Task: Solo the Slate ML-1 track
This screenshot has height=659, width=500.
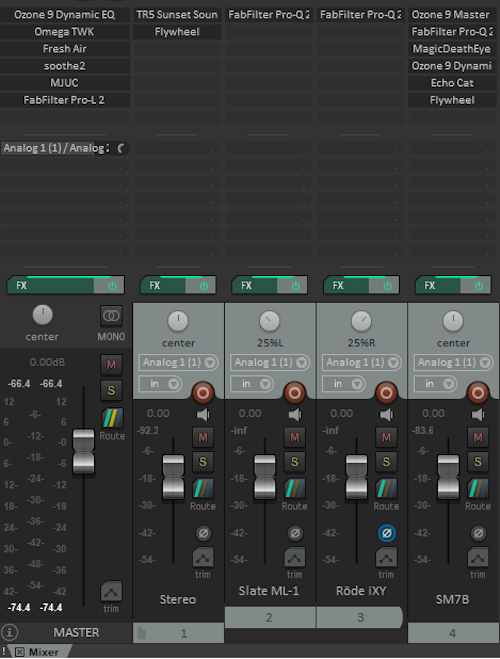Action: coord(295,462)
